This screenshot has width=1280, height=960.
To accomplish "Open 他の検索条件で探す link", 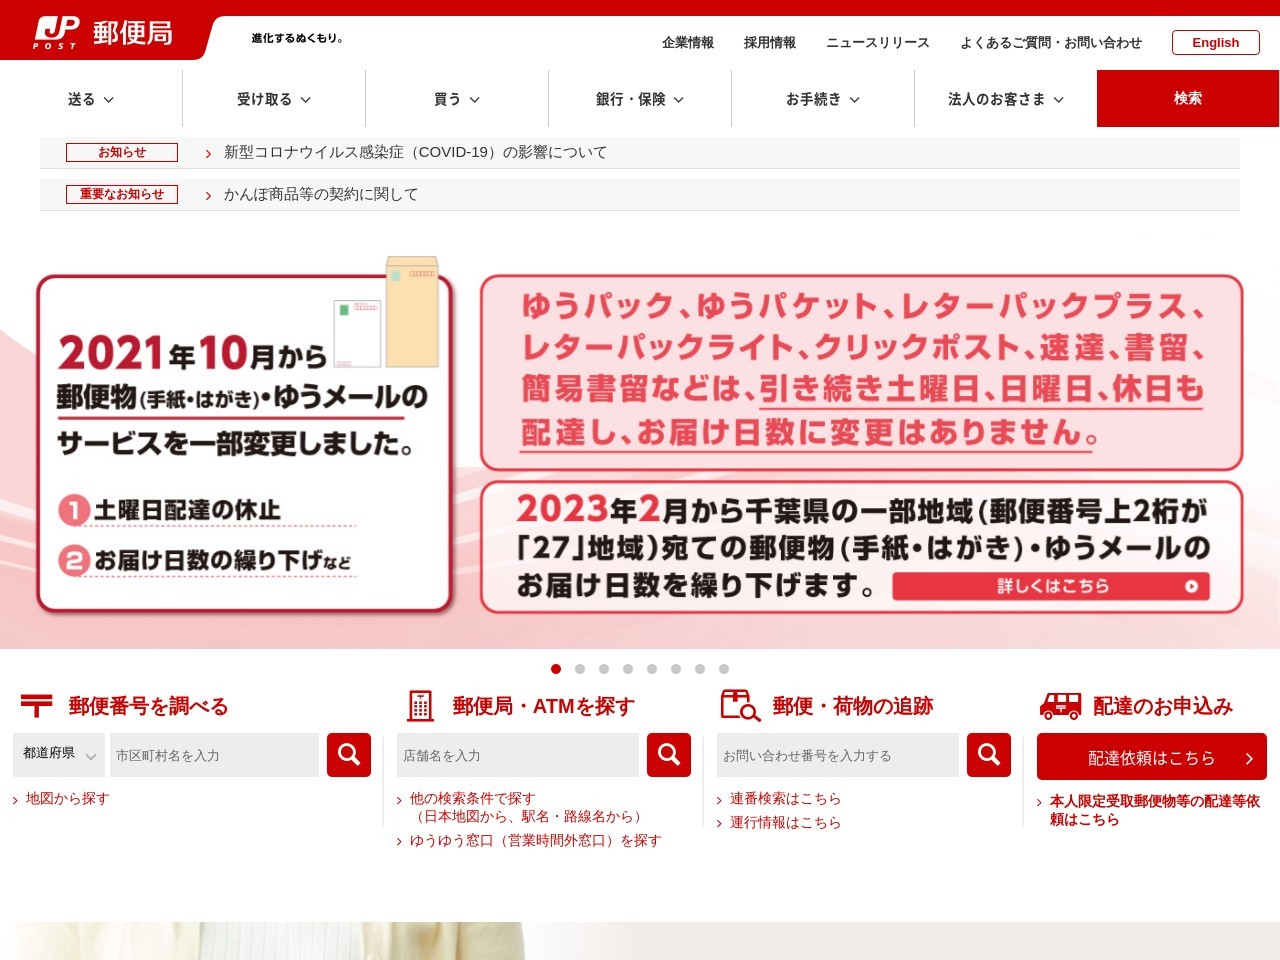I will (526, 807).
